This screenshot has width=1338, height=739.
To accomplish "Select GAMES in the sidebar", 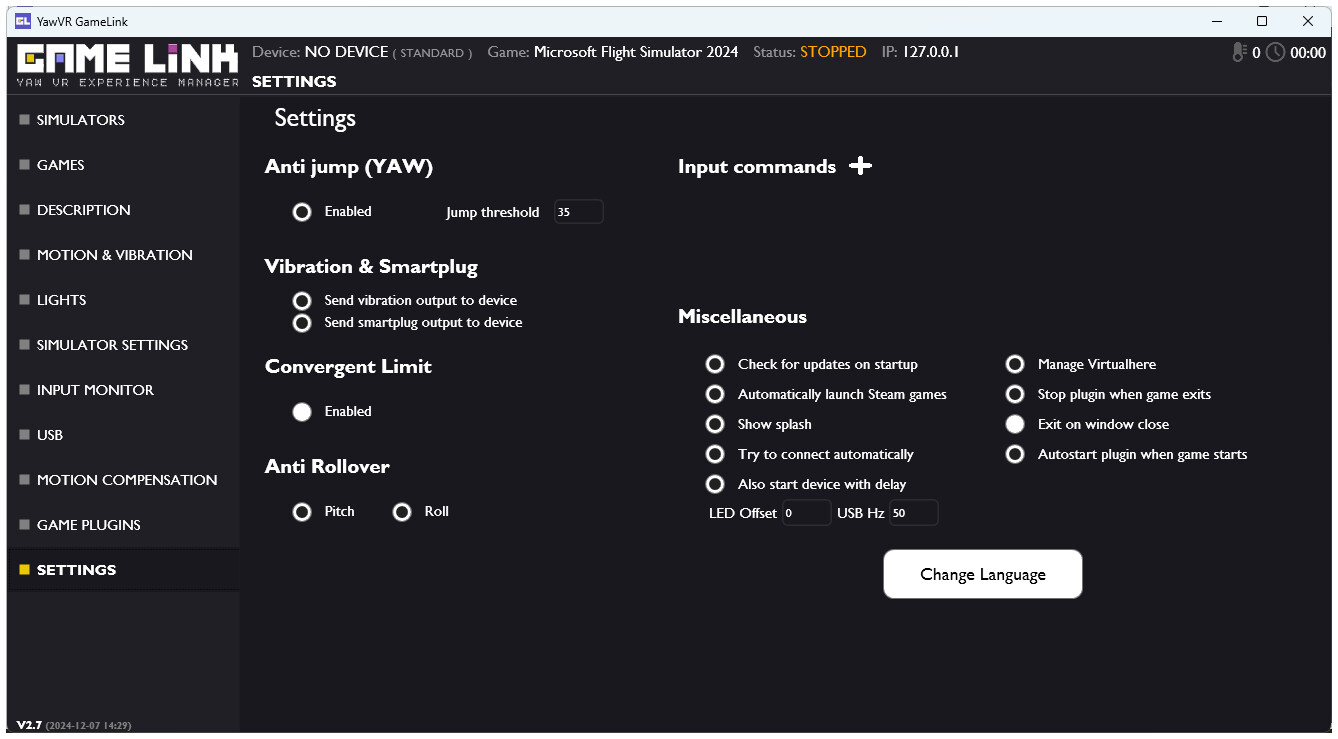I will pos(62,164).
